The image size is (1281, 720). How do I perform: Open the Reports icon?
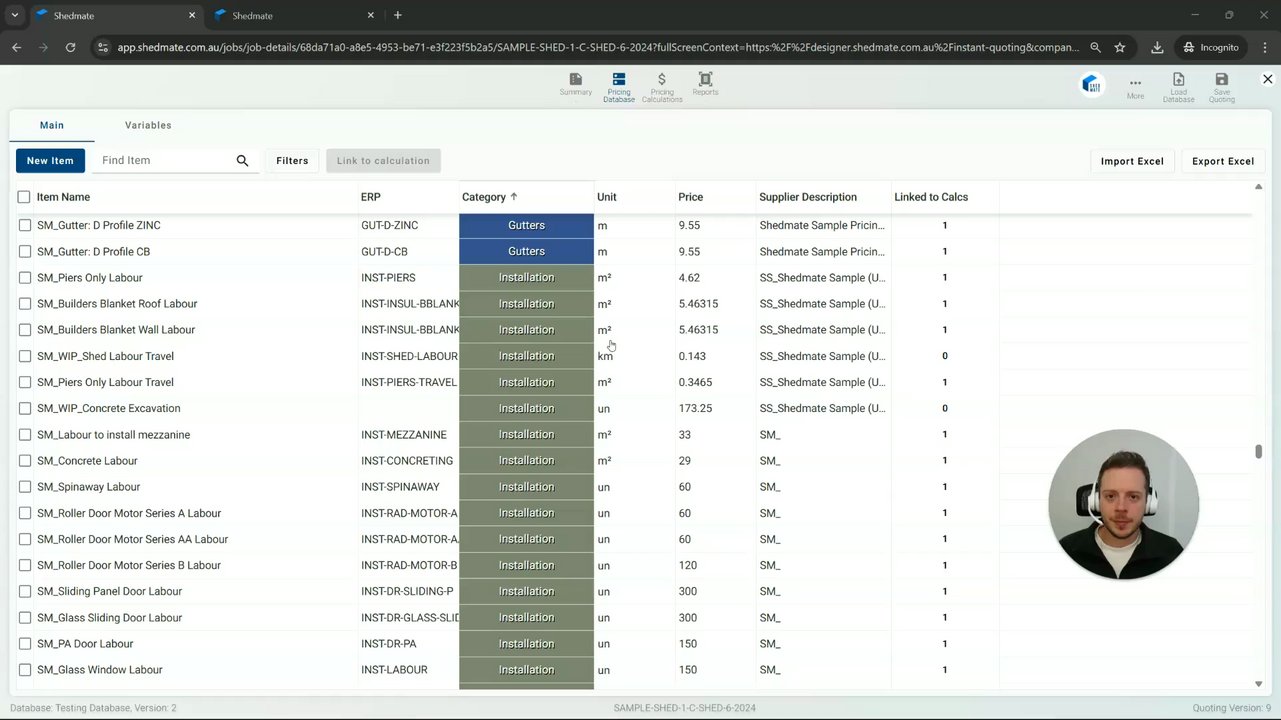pos(705,84)
